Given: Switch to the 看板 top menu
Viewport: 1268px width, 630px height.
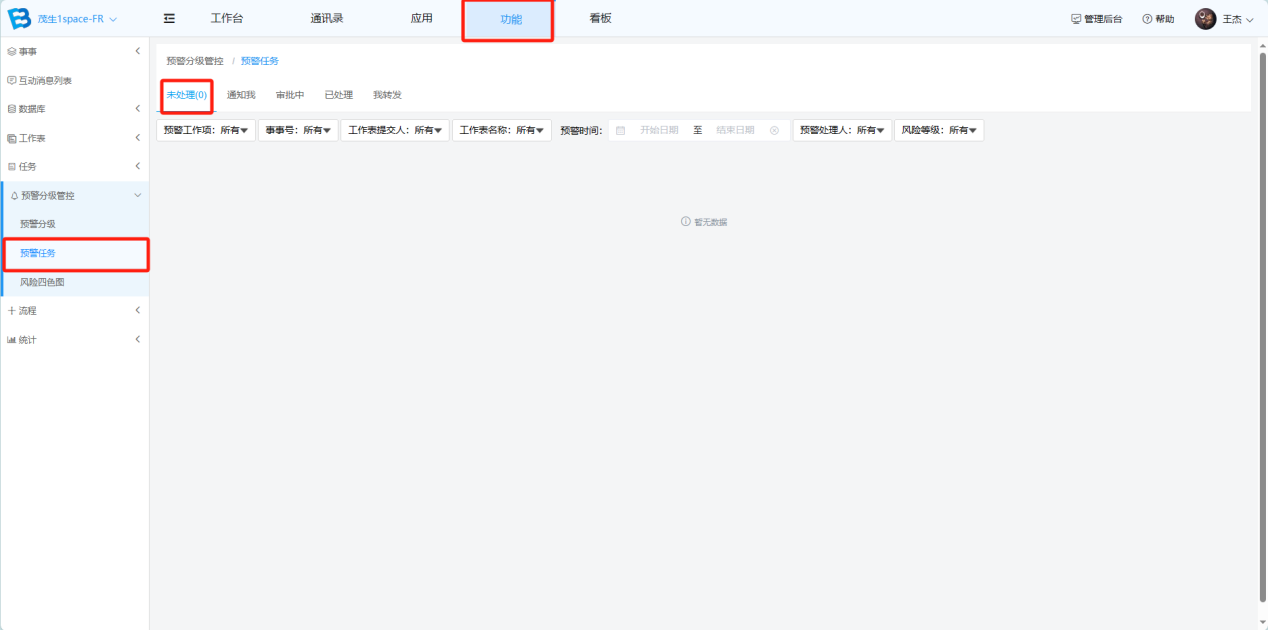Looking at the screenshot, I should click(x=600, y=19).
